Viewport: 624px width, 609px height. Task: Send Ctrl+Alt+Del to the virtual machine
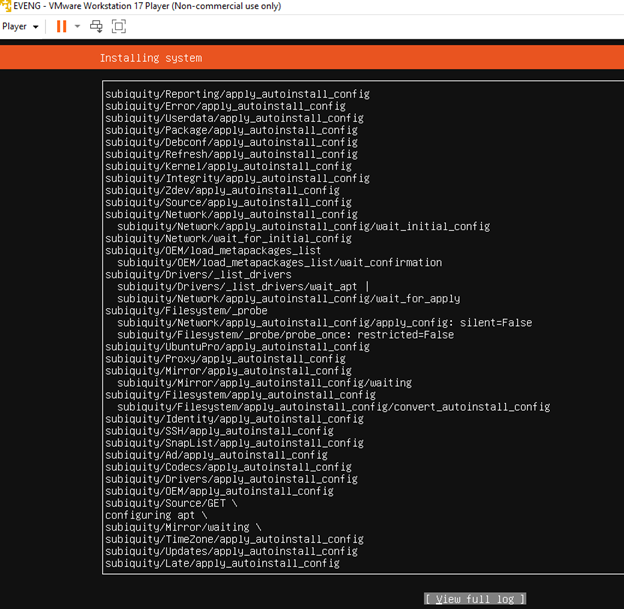point(96,26)
